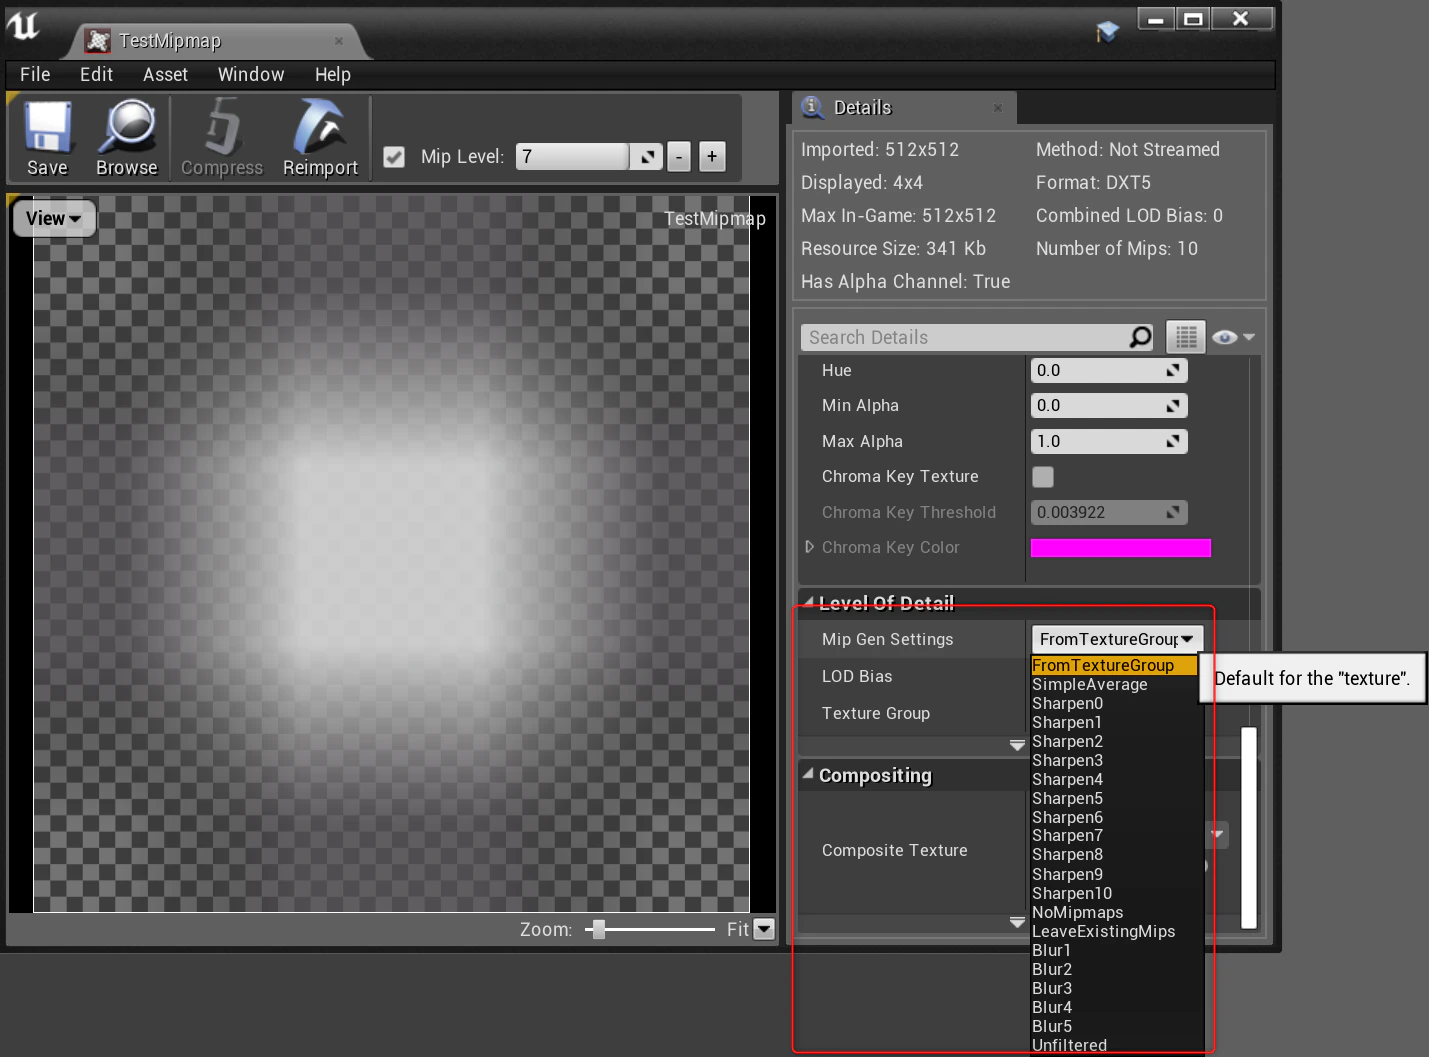Select the TestMipmap tab
This screenshot has height=1057, width=1429.
pos(215,41)
